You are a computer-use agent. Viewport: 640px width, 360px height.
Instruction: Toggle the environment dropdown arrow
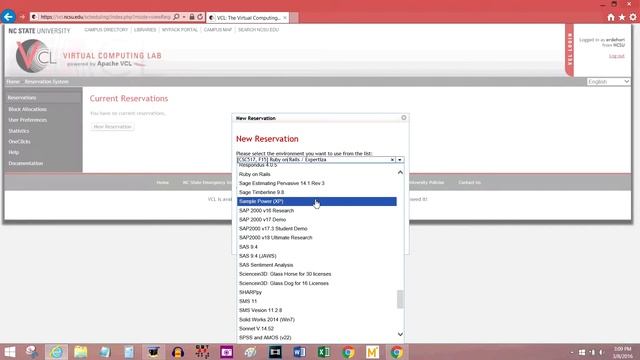400,160
